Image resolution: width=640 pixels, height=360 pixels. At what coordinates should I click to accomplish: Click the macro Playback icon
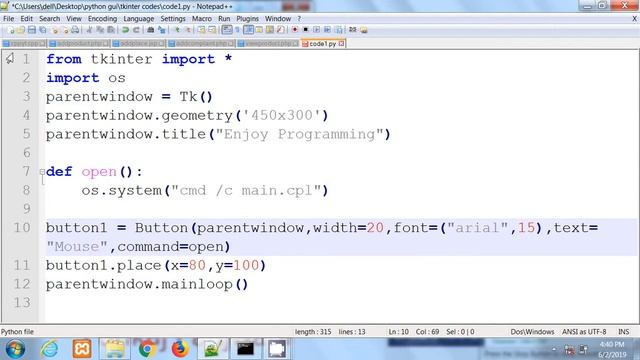pyautogui.click(x=317, y=30)
